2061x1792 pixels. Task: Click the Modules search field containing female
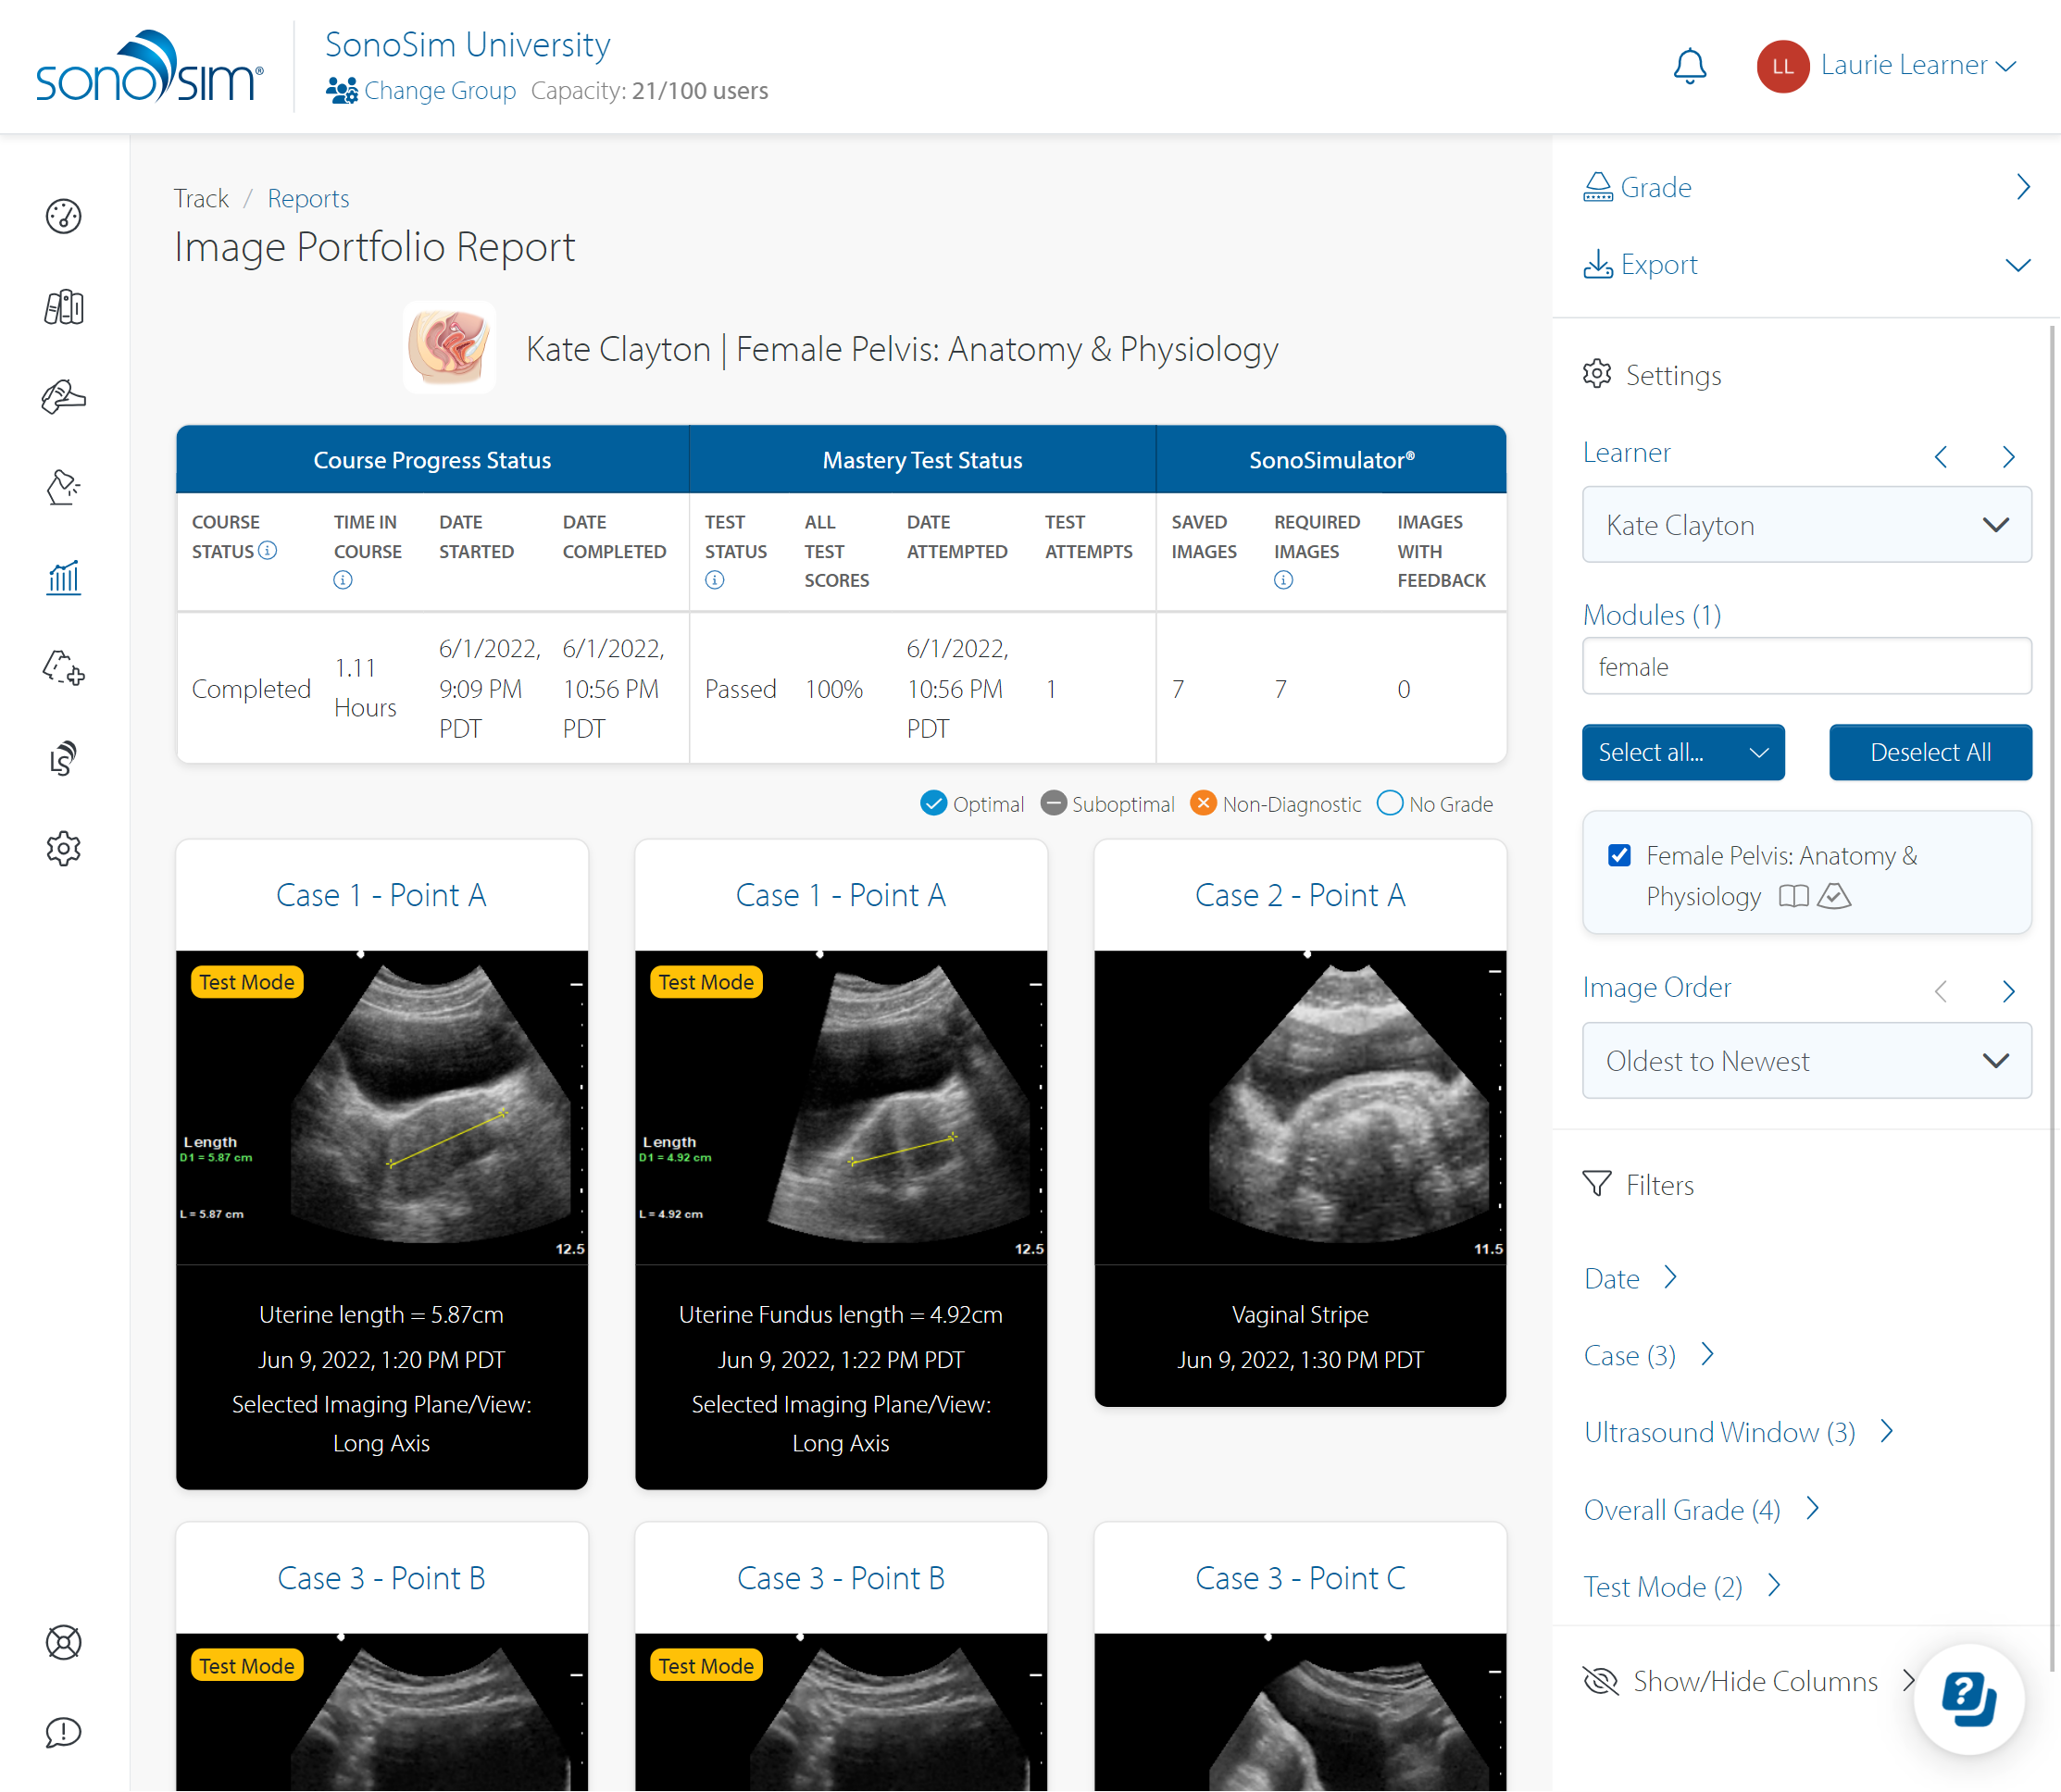[x=1806, y=666]
